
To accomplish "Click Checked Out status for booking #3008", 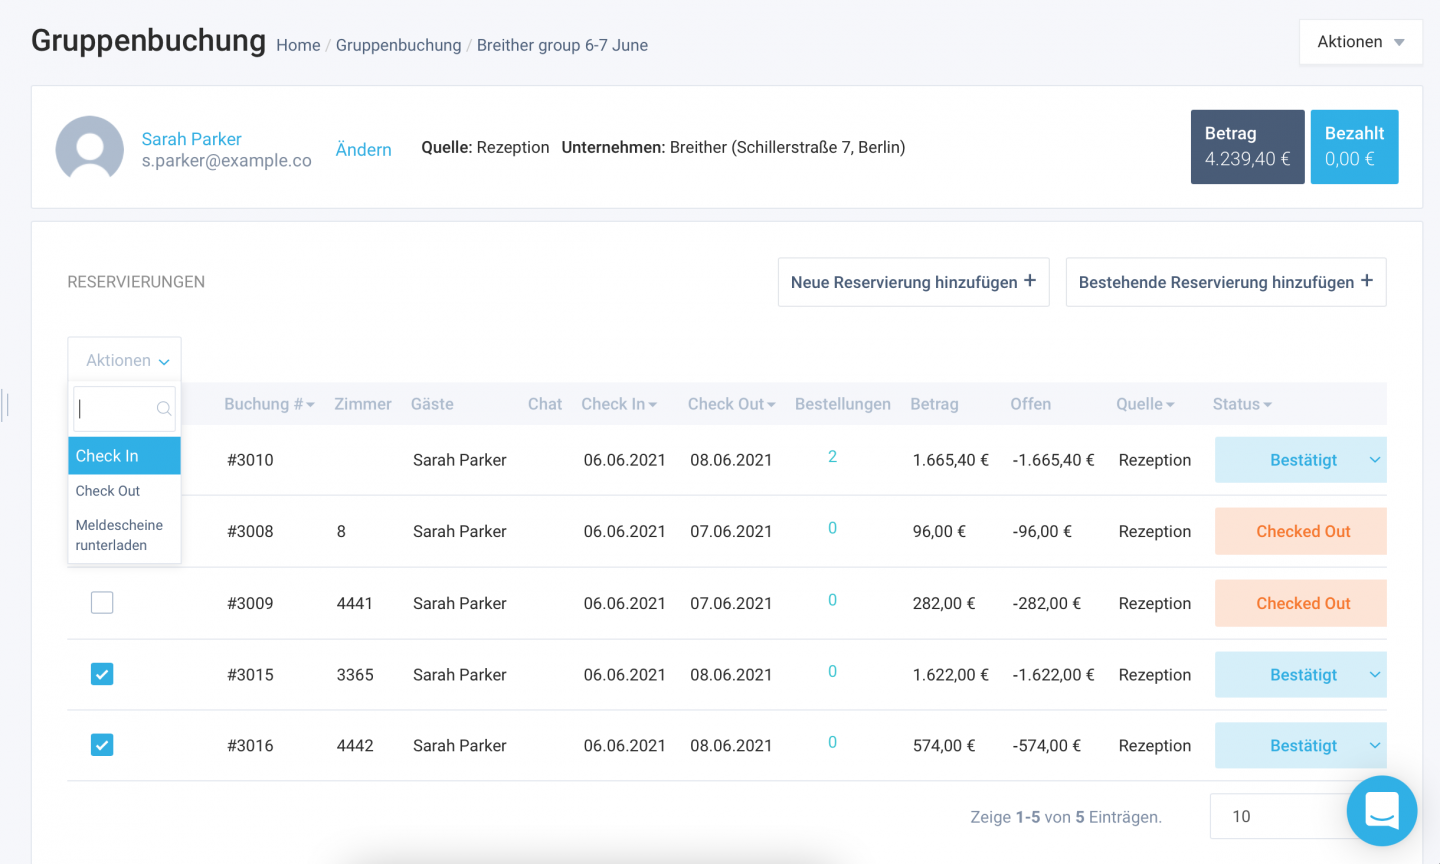I will click(1301, 531).
